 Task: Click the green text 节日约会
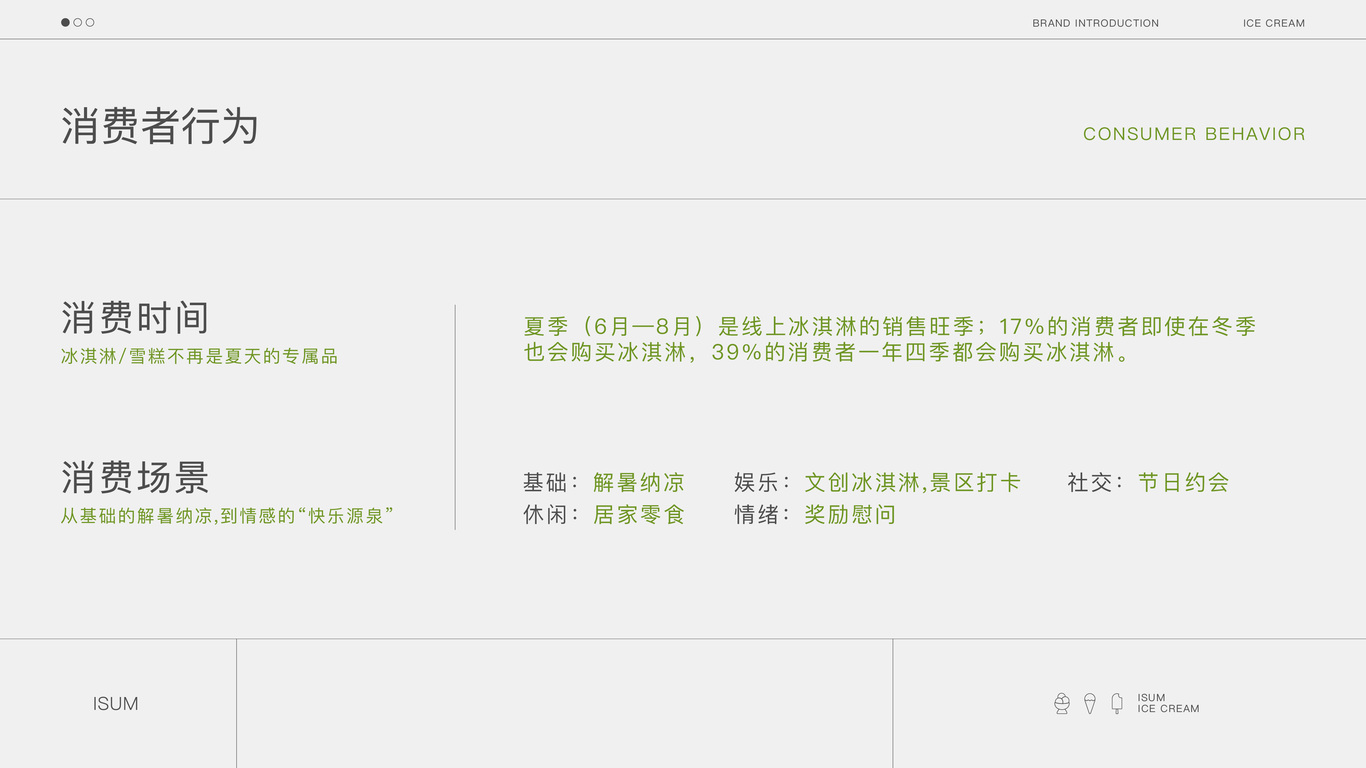(x=1183, y=483)
